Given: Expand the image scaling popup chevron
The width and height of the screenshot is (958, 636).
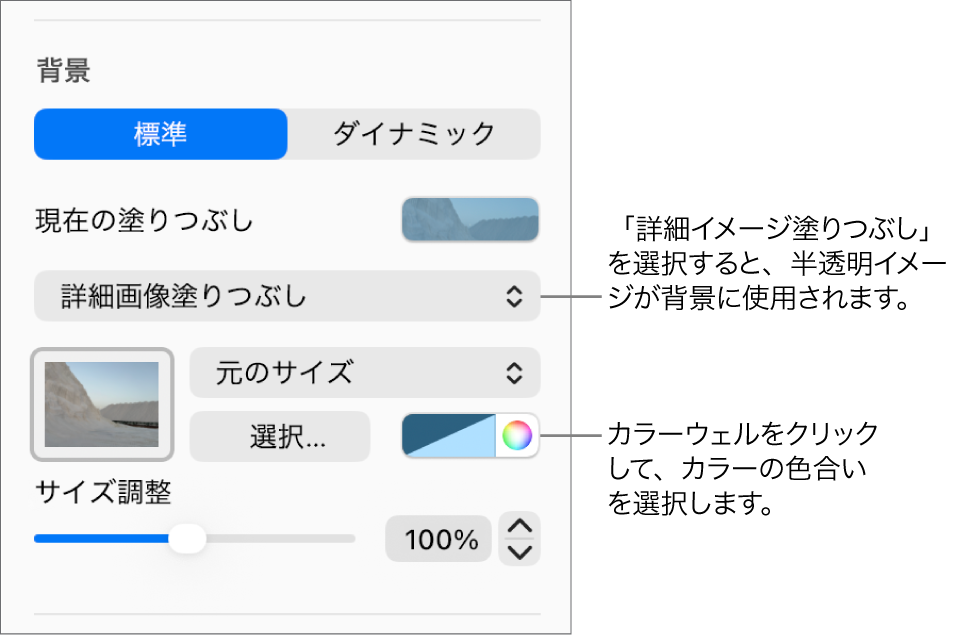Looking at the screenshot, I should pyautogui.click(x=513, y=372).
